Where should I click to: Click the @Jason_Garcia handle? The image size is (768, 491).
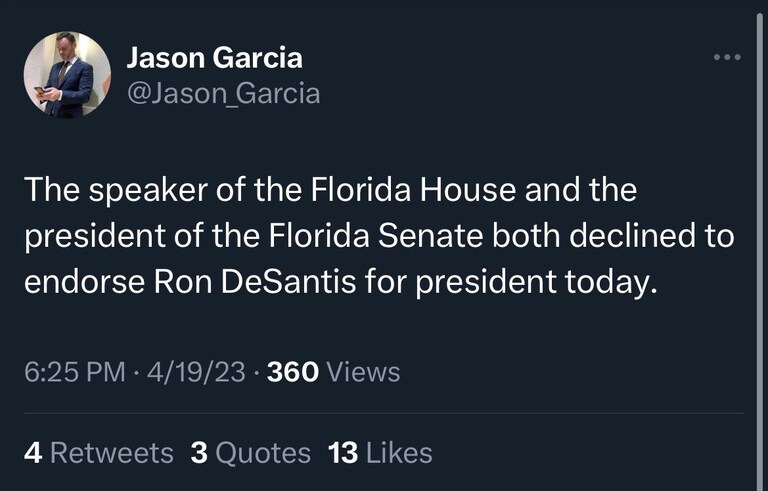click(x=223, y=94)
